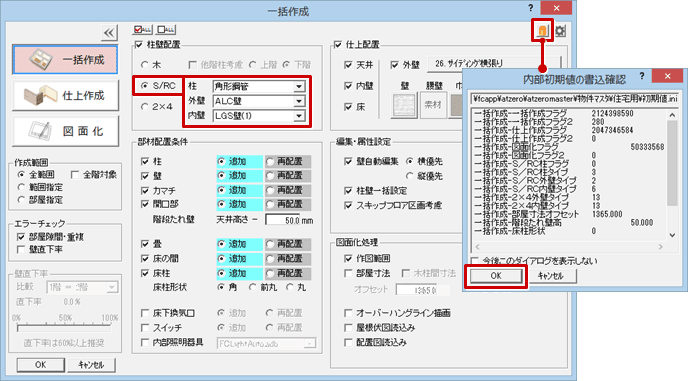Click キャンセル in the 一括作成 dialog

point(92,365)
